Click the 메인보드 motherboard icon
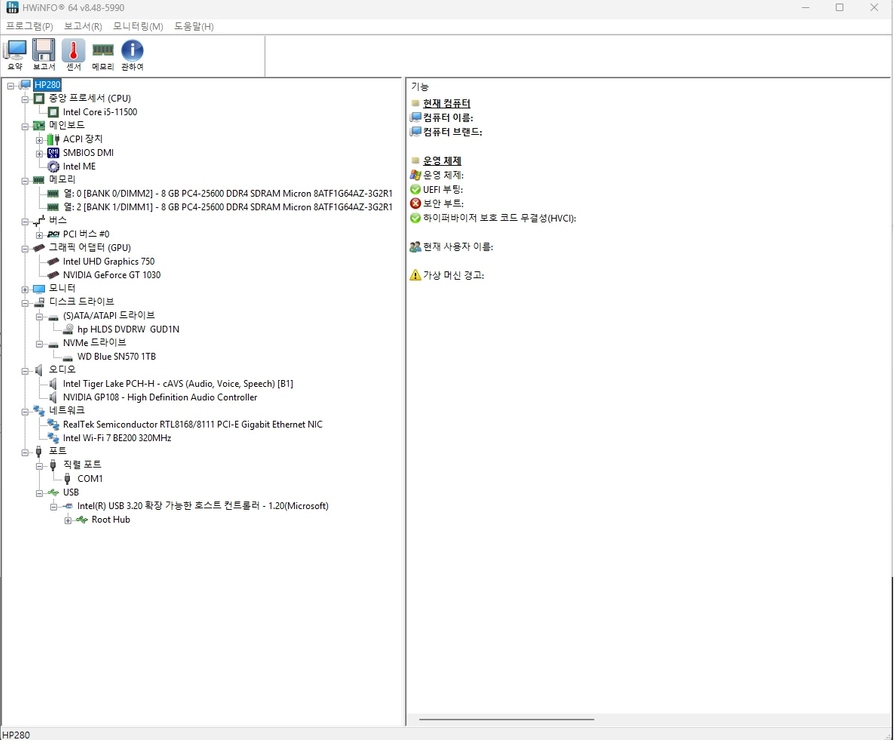The width and height of the screenshot is (895, 750). 39,126
